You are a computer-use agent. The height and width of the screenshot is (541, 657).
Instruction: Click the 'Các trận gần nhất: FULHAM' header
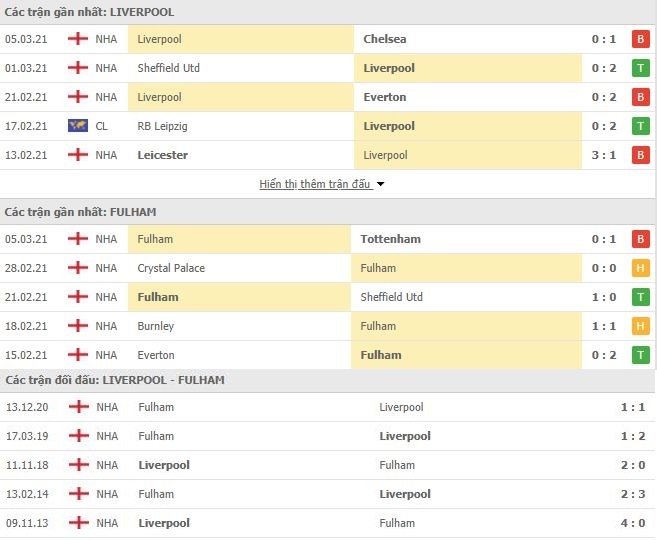pyautogui.click(x=80, y=212)
